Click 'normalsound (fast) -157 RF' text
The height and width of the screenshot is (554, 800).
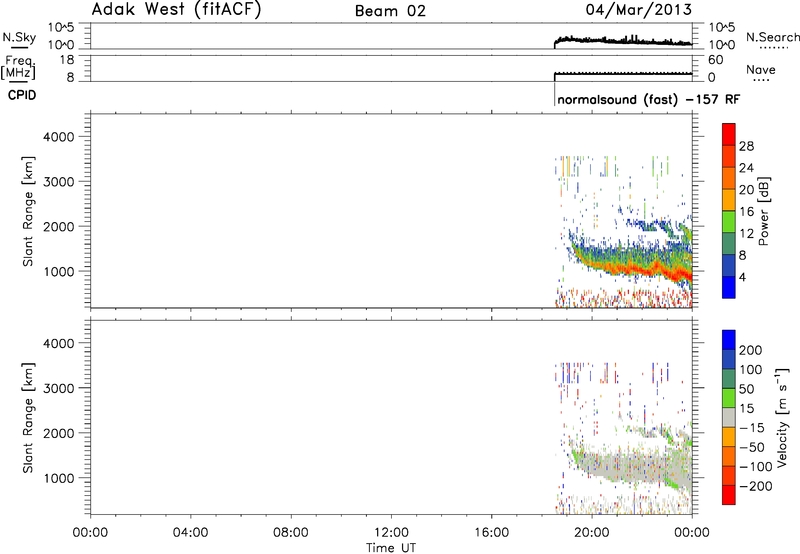[x=648, y=99]
